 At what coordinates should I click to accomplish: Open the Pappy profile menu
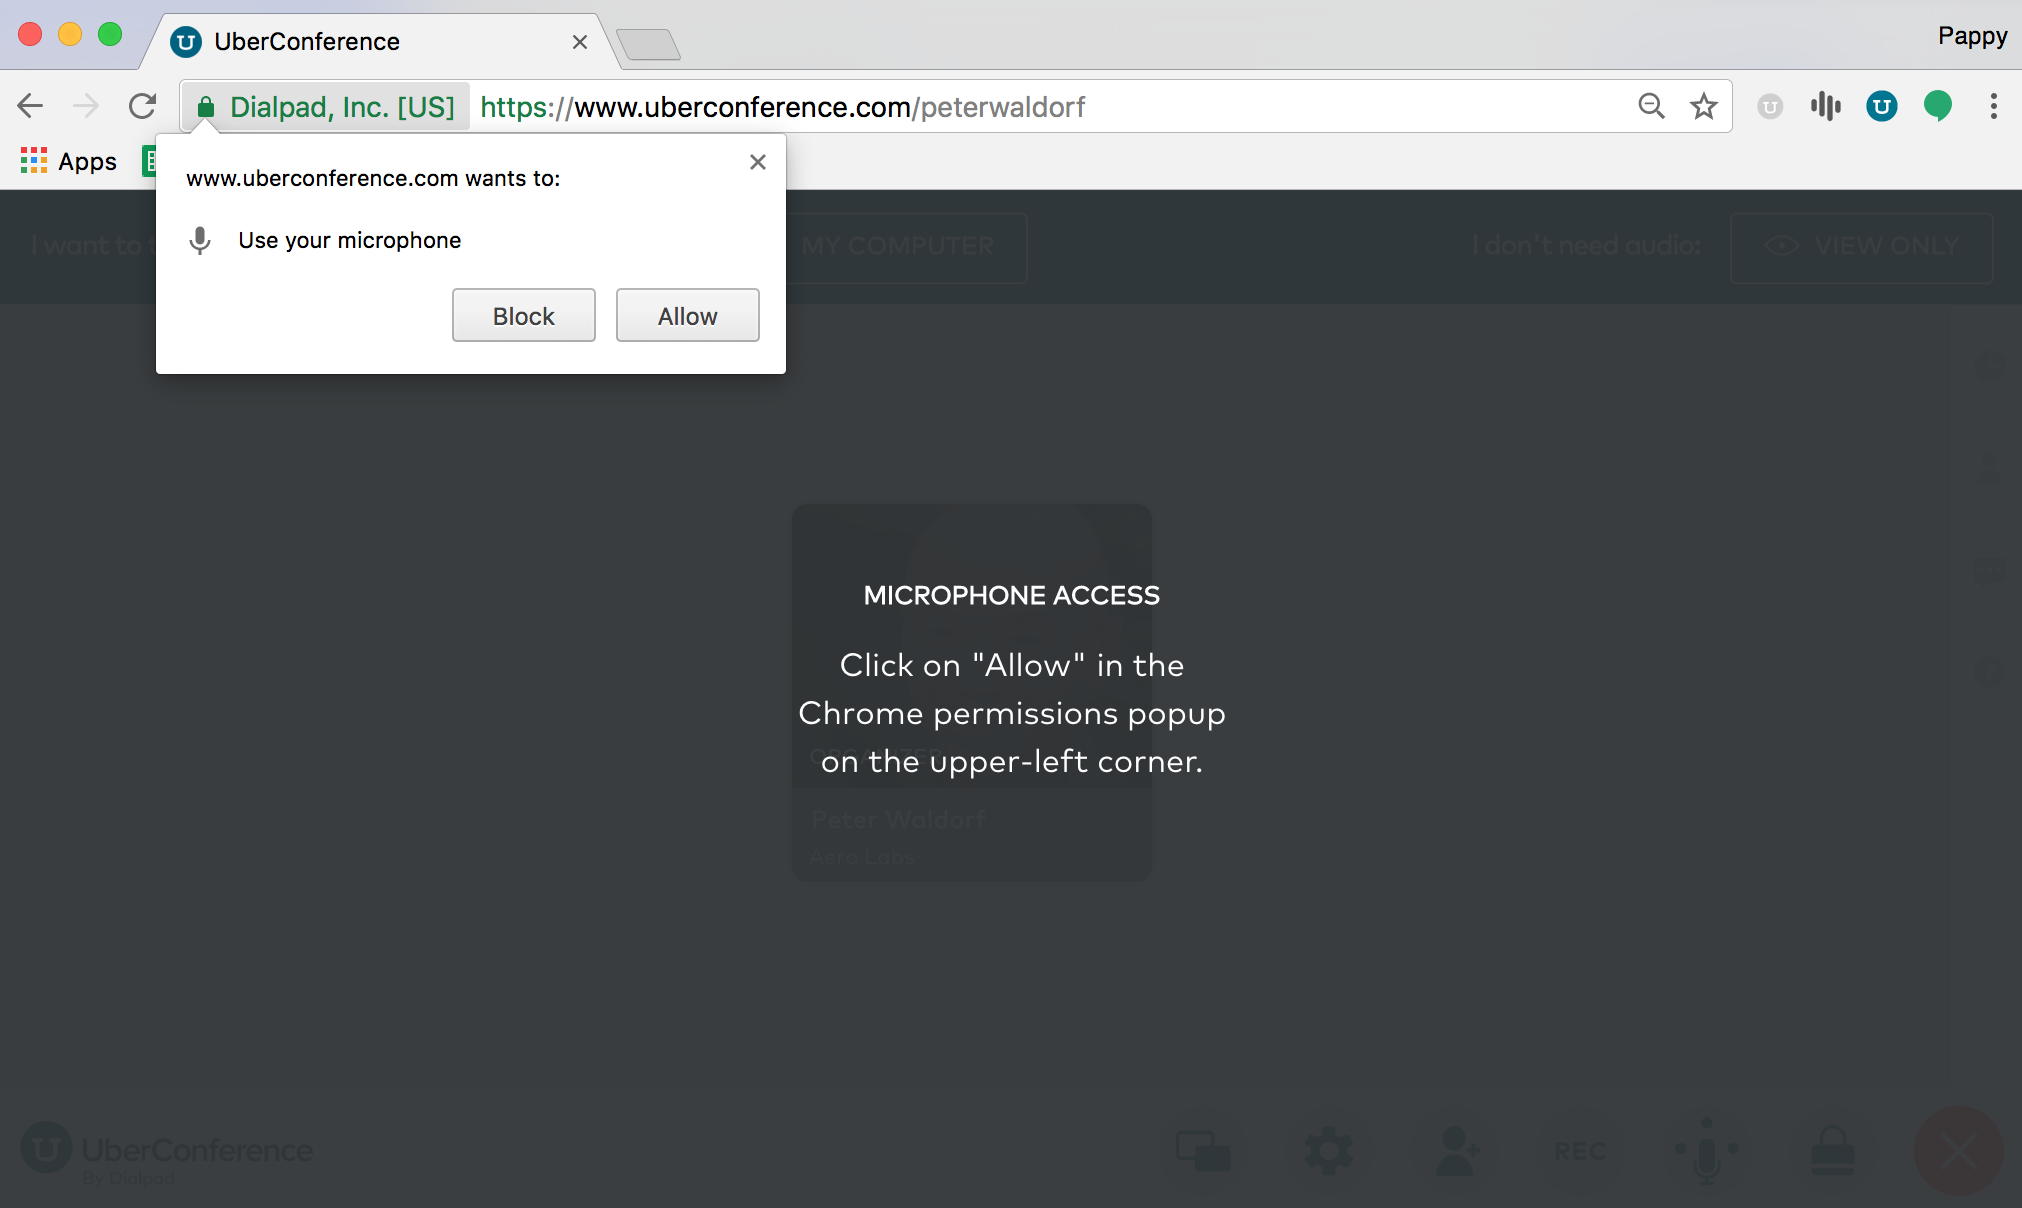(x=1971, y=36)
